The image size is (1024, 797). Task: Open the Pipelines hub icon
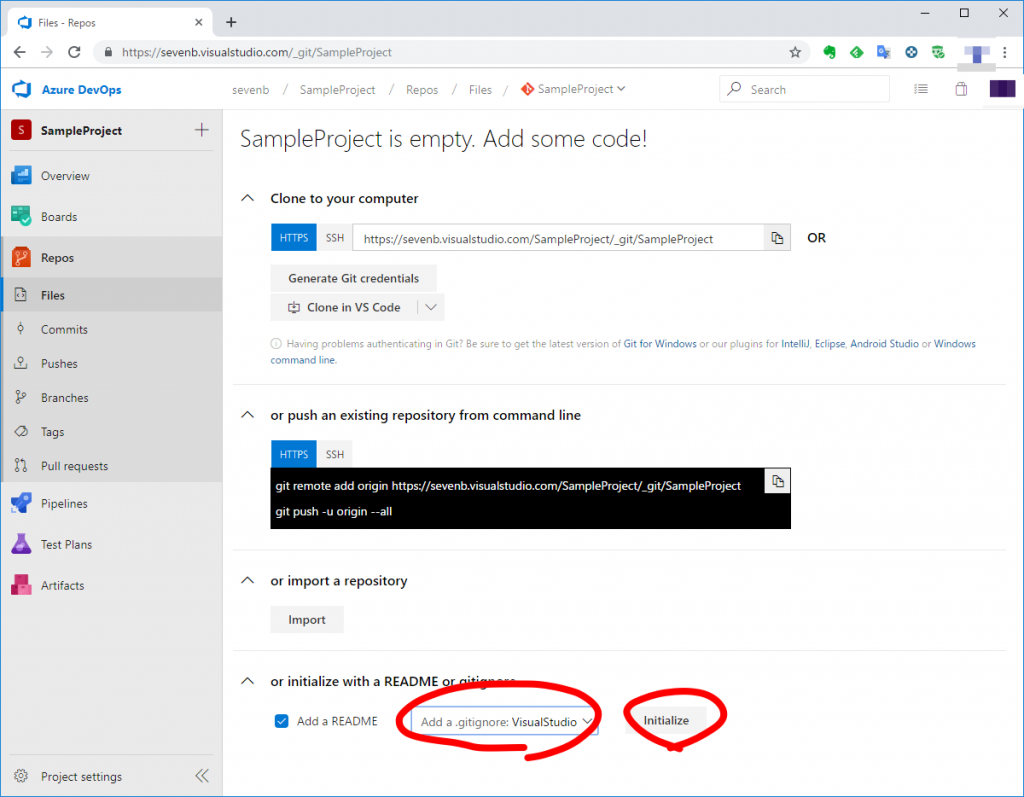coord(21,503)
